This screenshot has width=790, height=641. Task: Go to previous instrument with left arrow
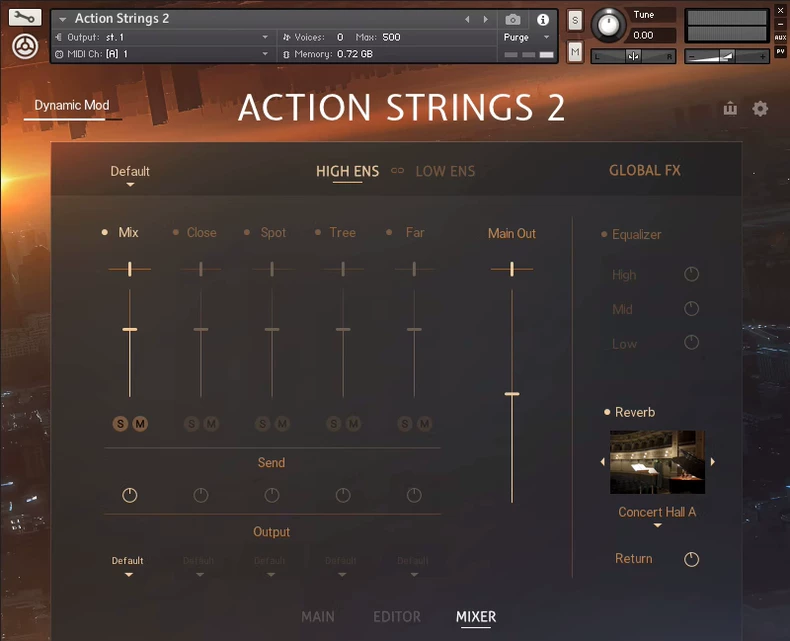pyautogui.click(x=467, y=19)
